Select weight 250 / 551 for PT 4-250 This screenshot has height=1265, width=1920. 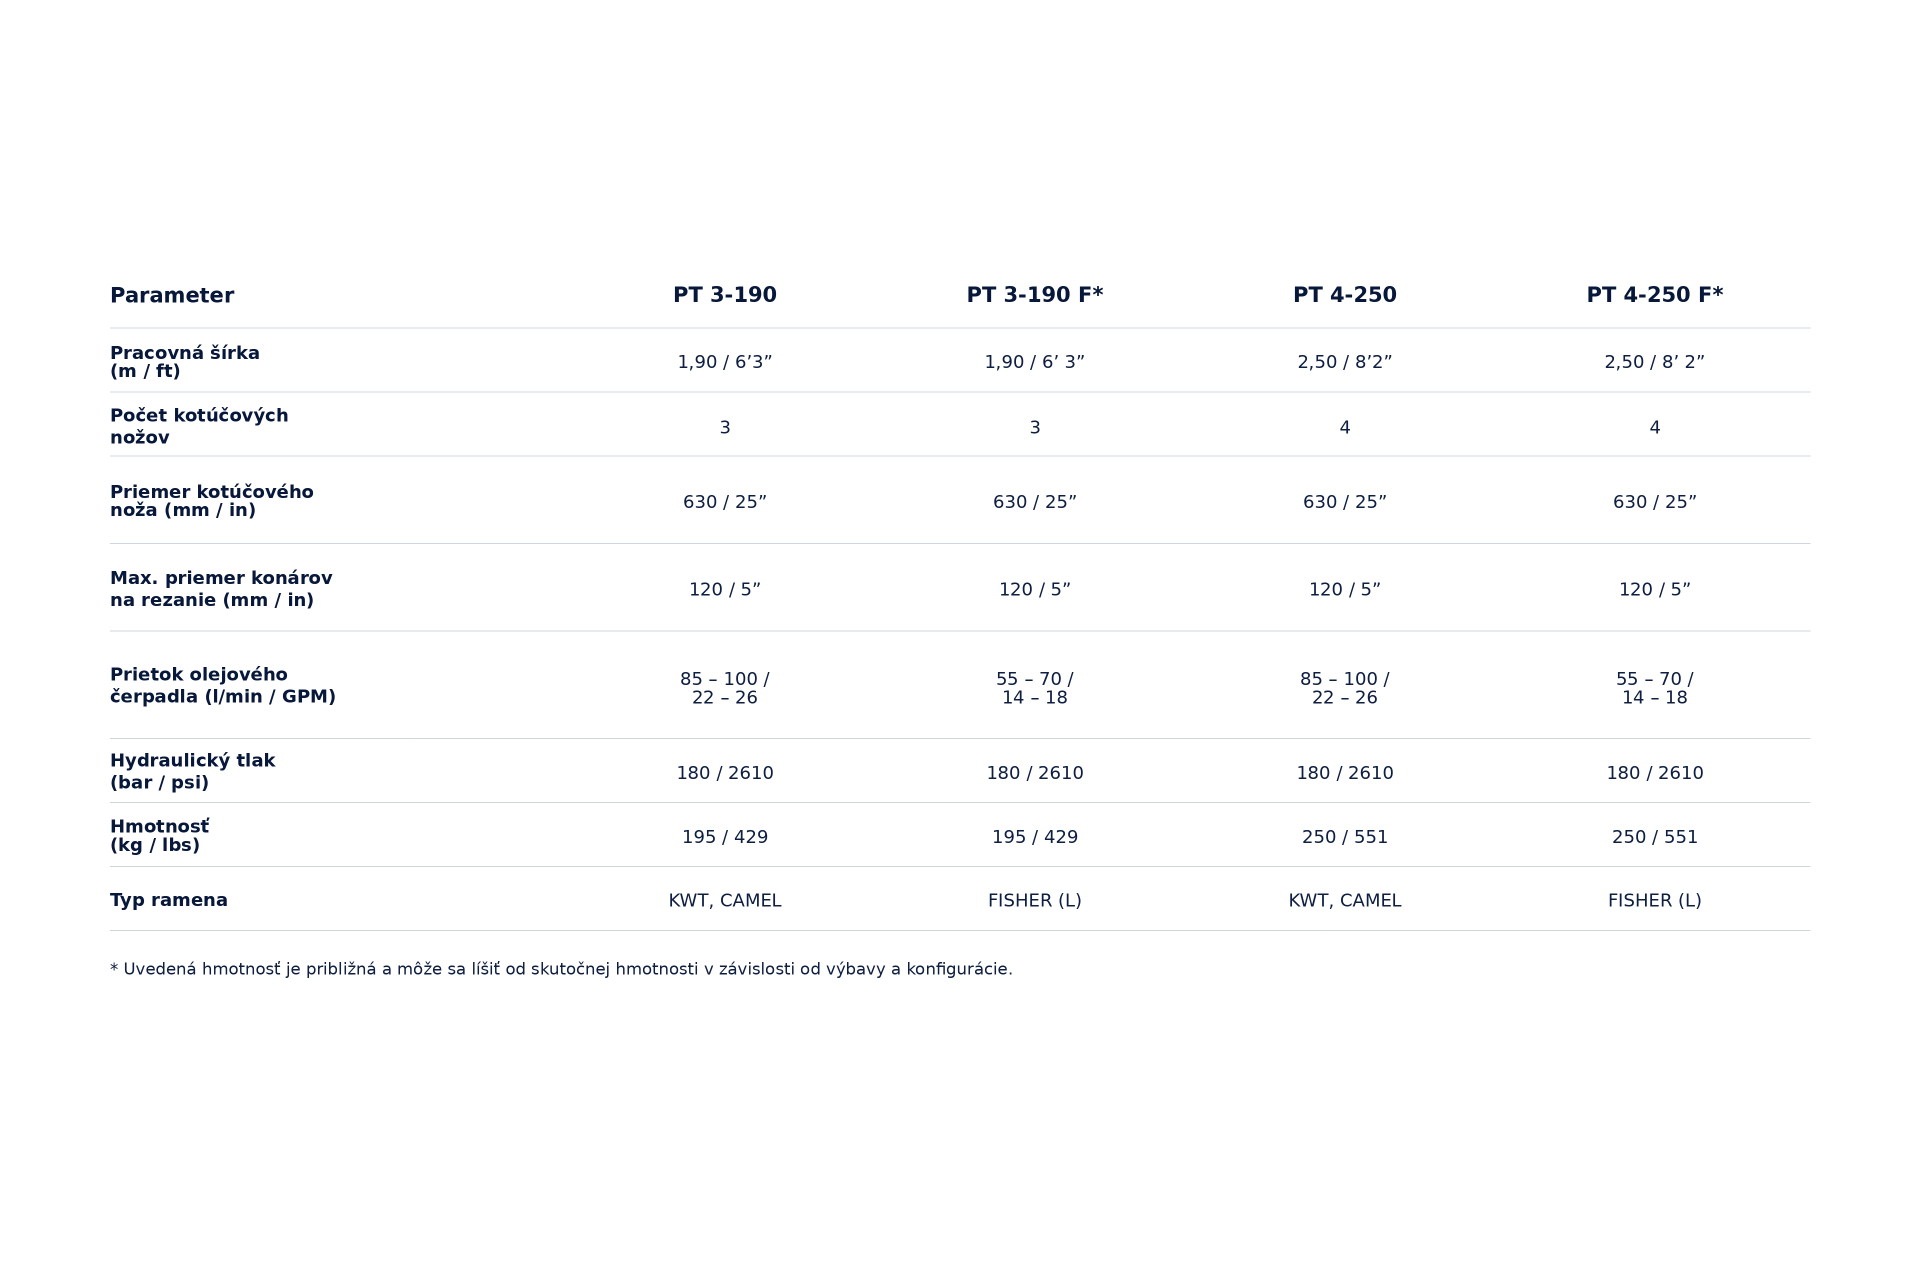1345,837
